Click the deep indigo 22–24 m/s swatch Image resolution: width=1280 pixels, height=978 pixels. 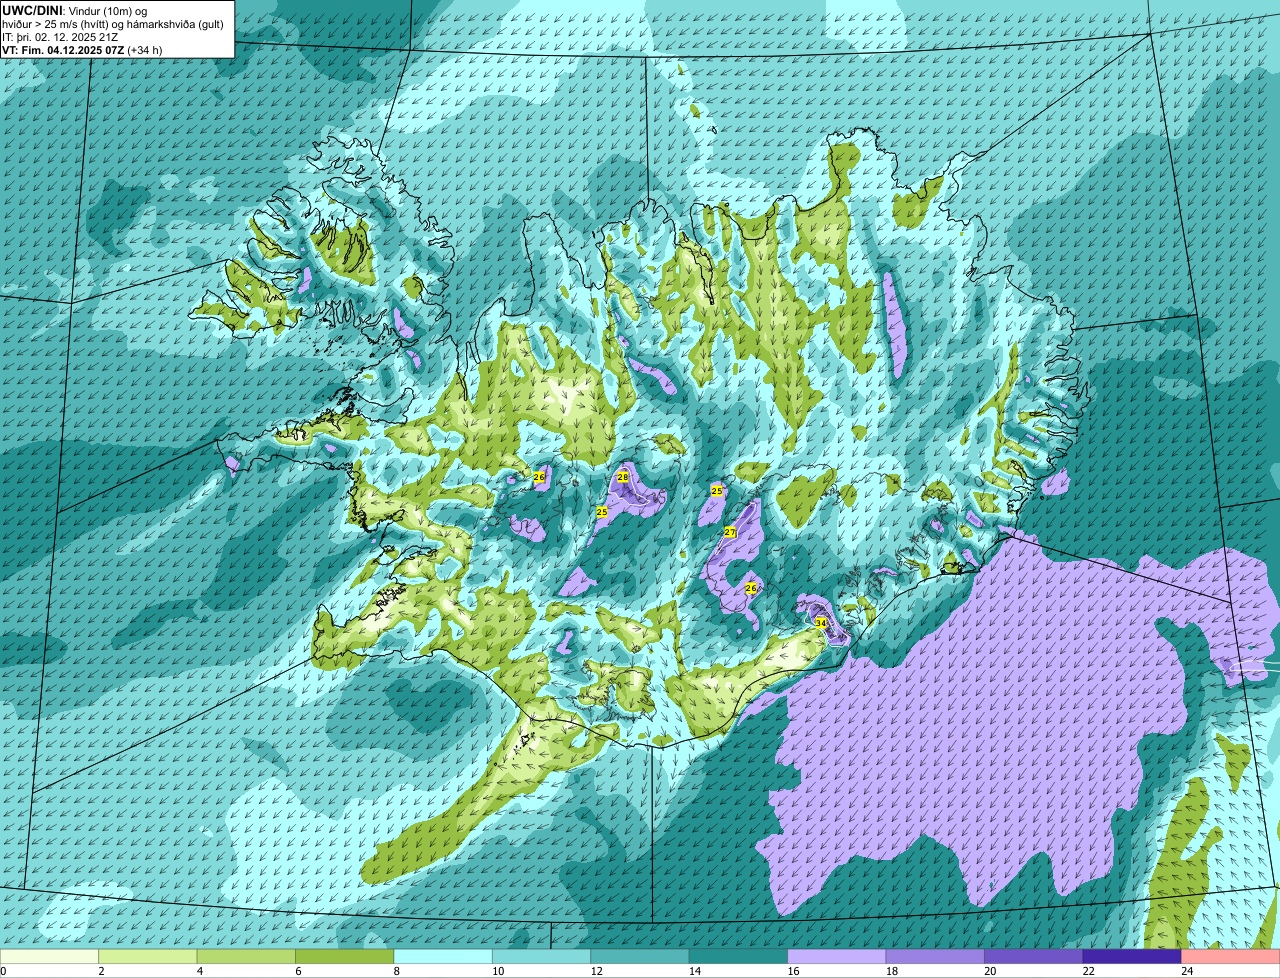click(1132, 956)
